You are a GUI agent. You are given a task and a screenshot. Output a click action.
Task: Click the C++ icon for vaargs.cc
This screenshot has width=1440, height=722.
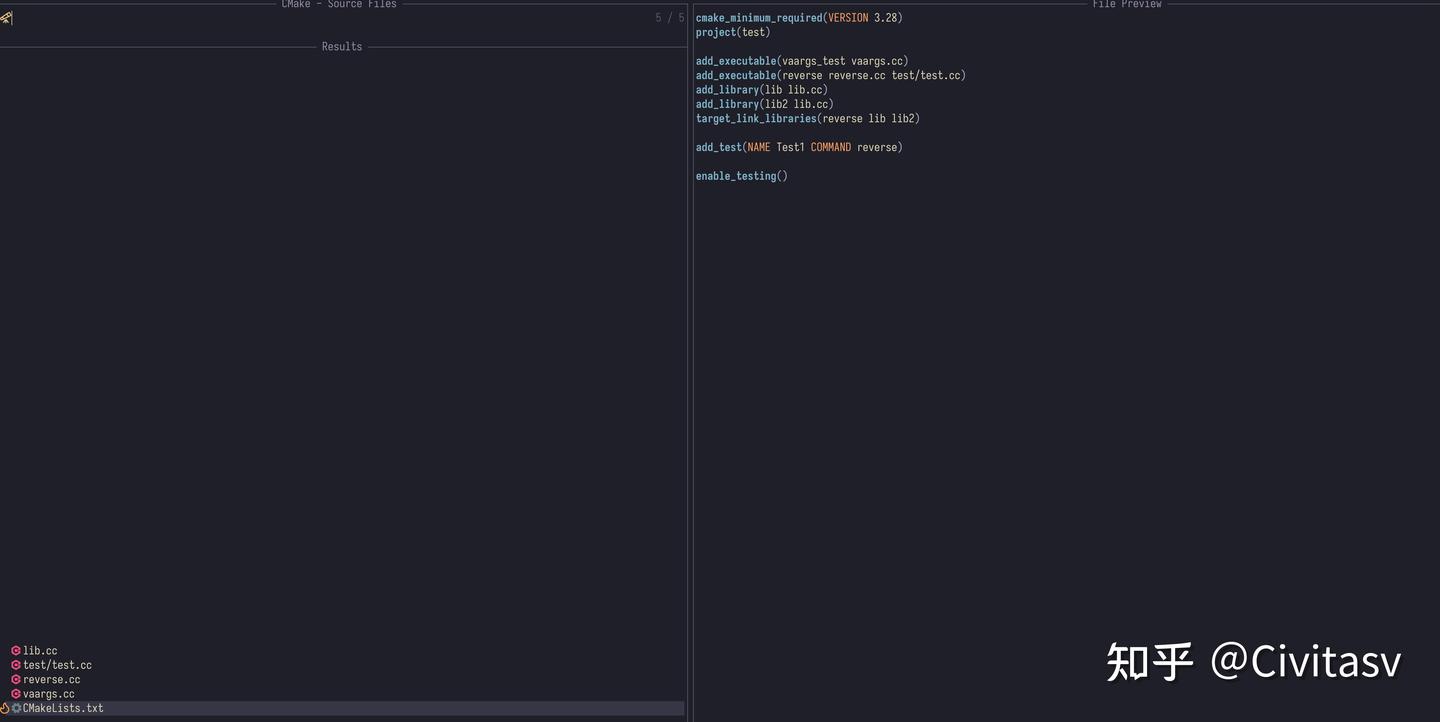point(16,693)
